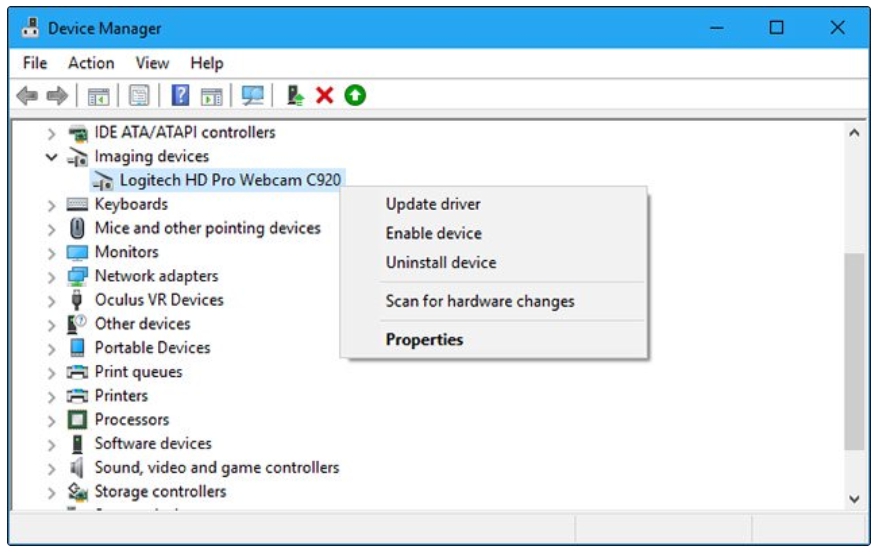Screen dimensions: 881x555
Task: Click the update driver toolbar icon
Action: [x=295, y=96]
